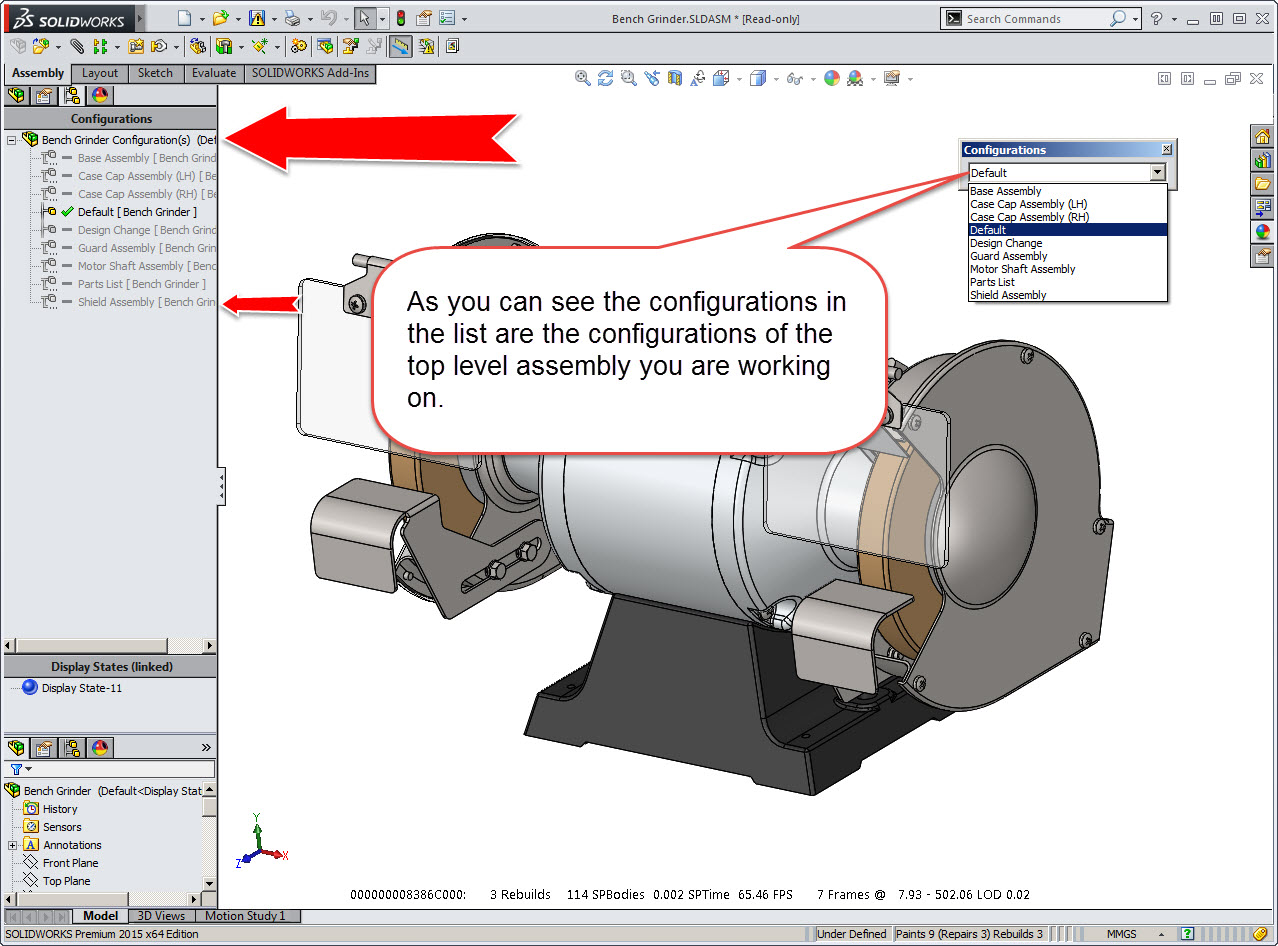Select Front Plane in feature tree
Screen dimensions: 1278x946
tap(70, 863)
